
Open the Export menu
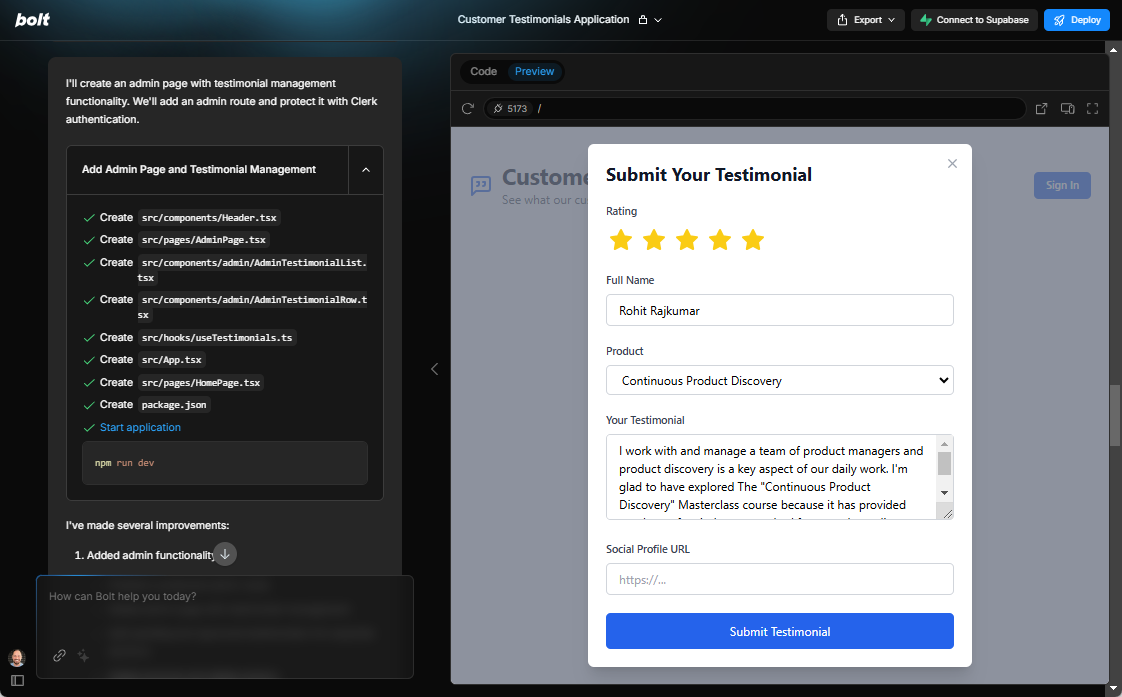tap(865, 19)
